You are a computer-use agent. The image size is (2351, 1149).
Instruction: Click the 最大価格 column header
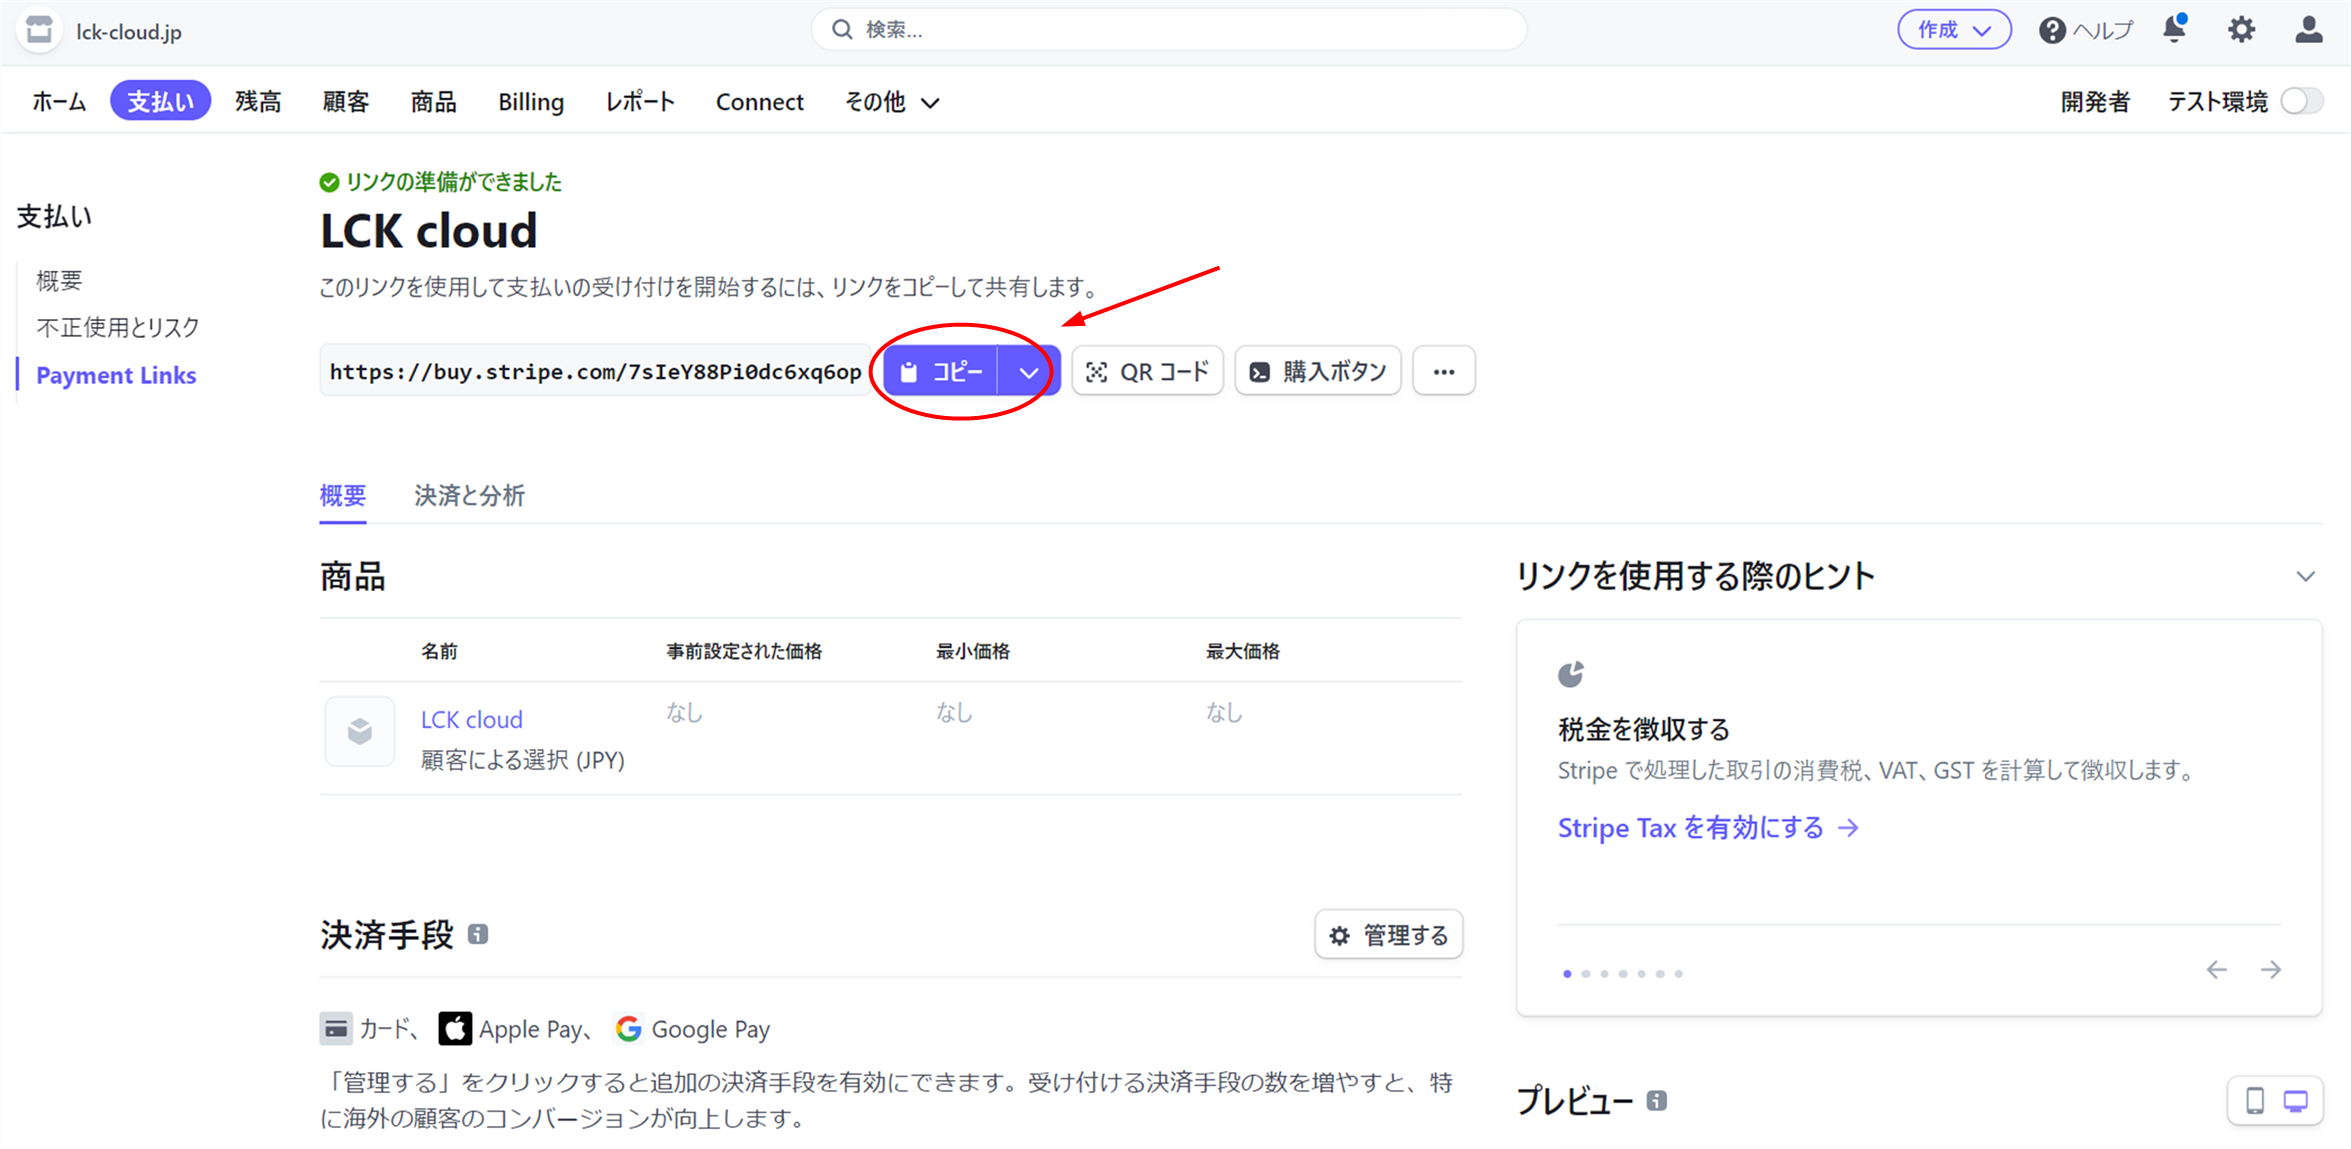[x=1242, y=651]
